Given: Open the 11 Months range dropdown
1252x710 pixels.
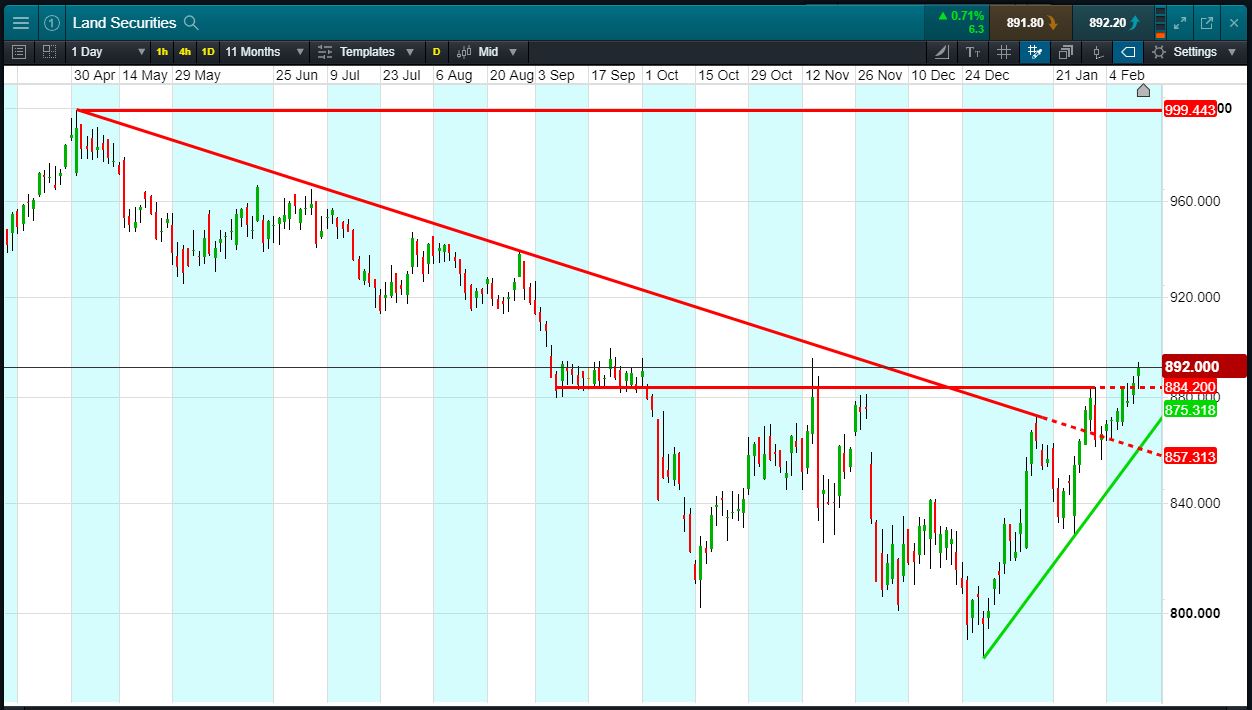Looking at the screenshot, I should pyautogui.click(x=263, y=51).
